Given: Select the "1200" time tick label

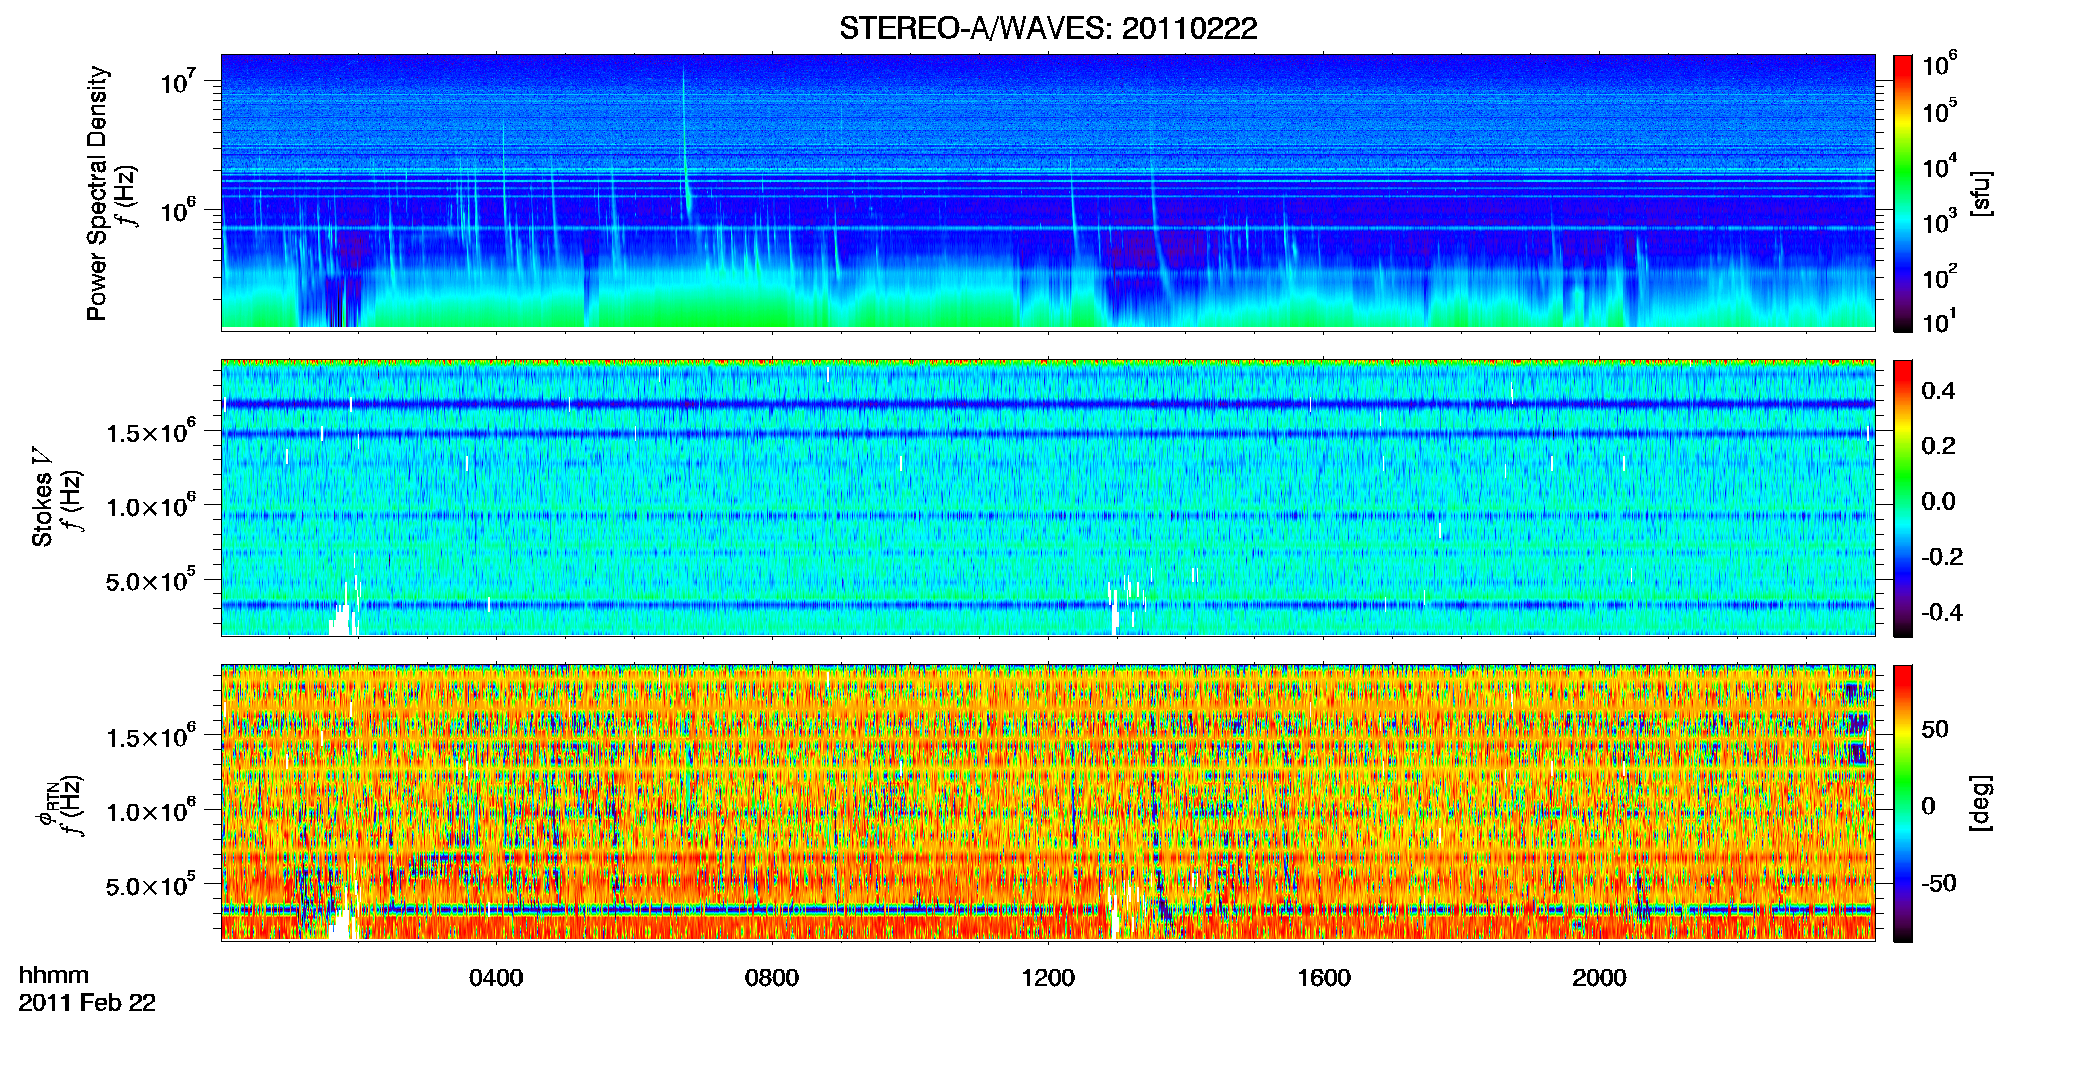Looking at the screenshot, I should (x=1048, y=978).
